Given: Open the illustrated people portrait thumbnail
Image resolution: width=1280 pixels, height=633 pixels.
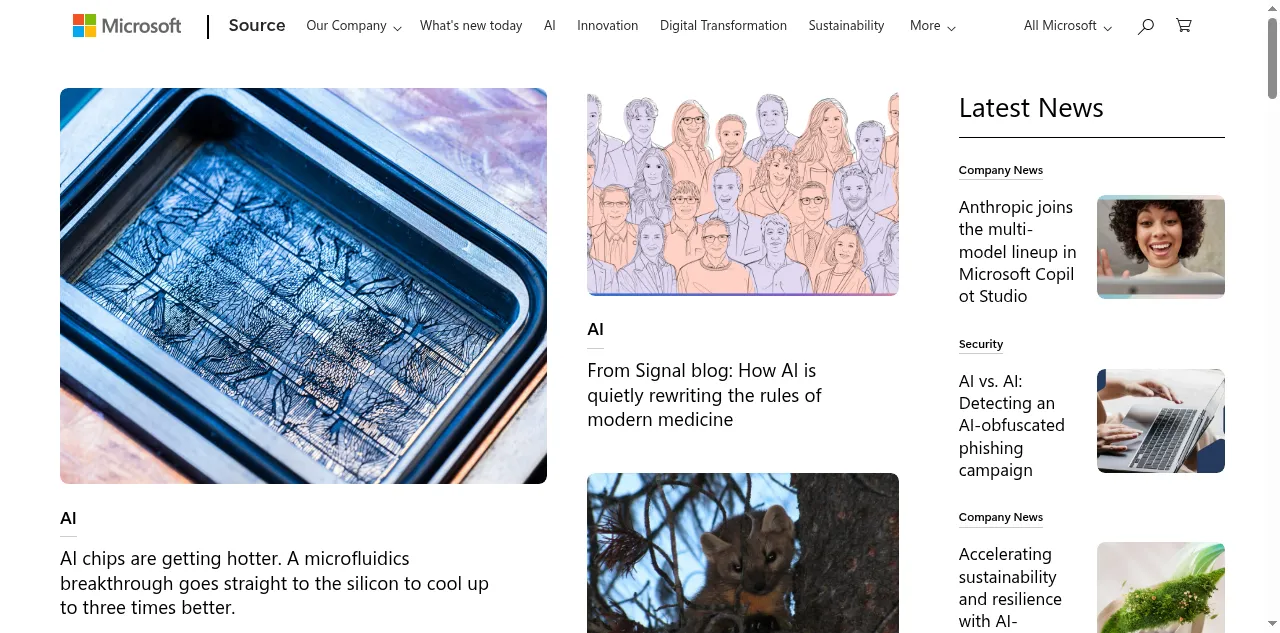Looking at the screenshot, I should (x=743, y=192).
